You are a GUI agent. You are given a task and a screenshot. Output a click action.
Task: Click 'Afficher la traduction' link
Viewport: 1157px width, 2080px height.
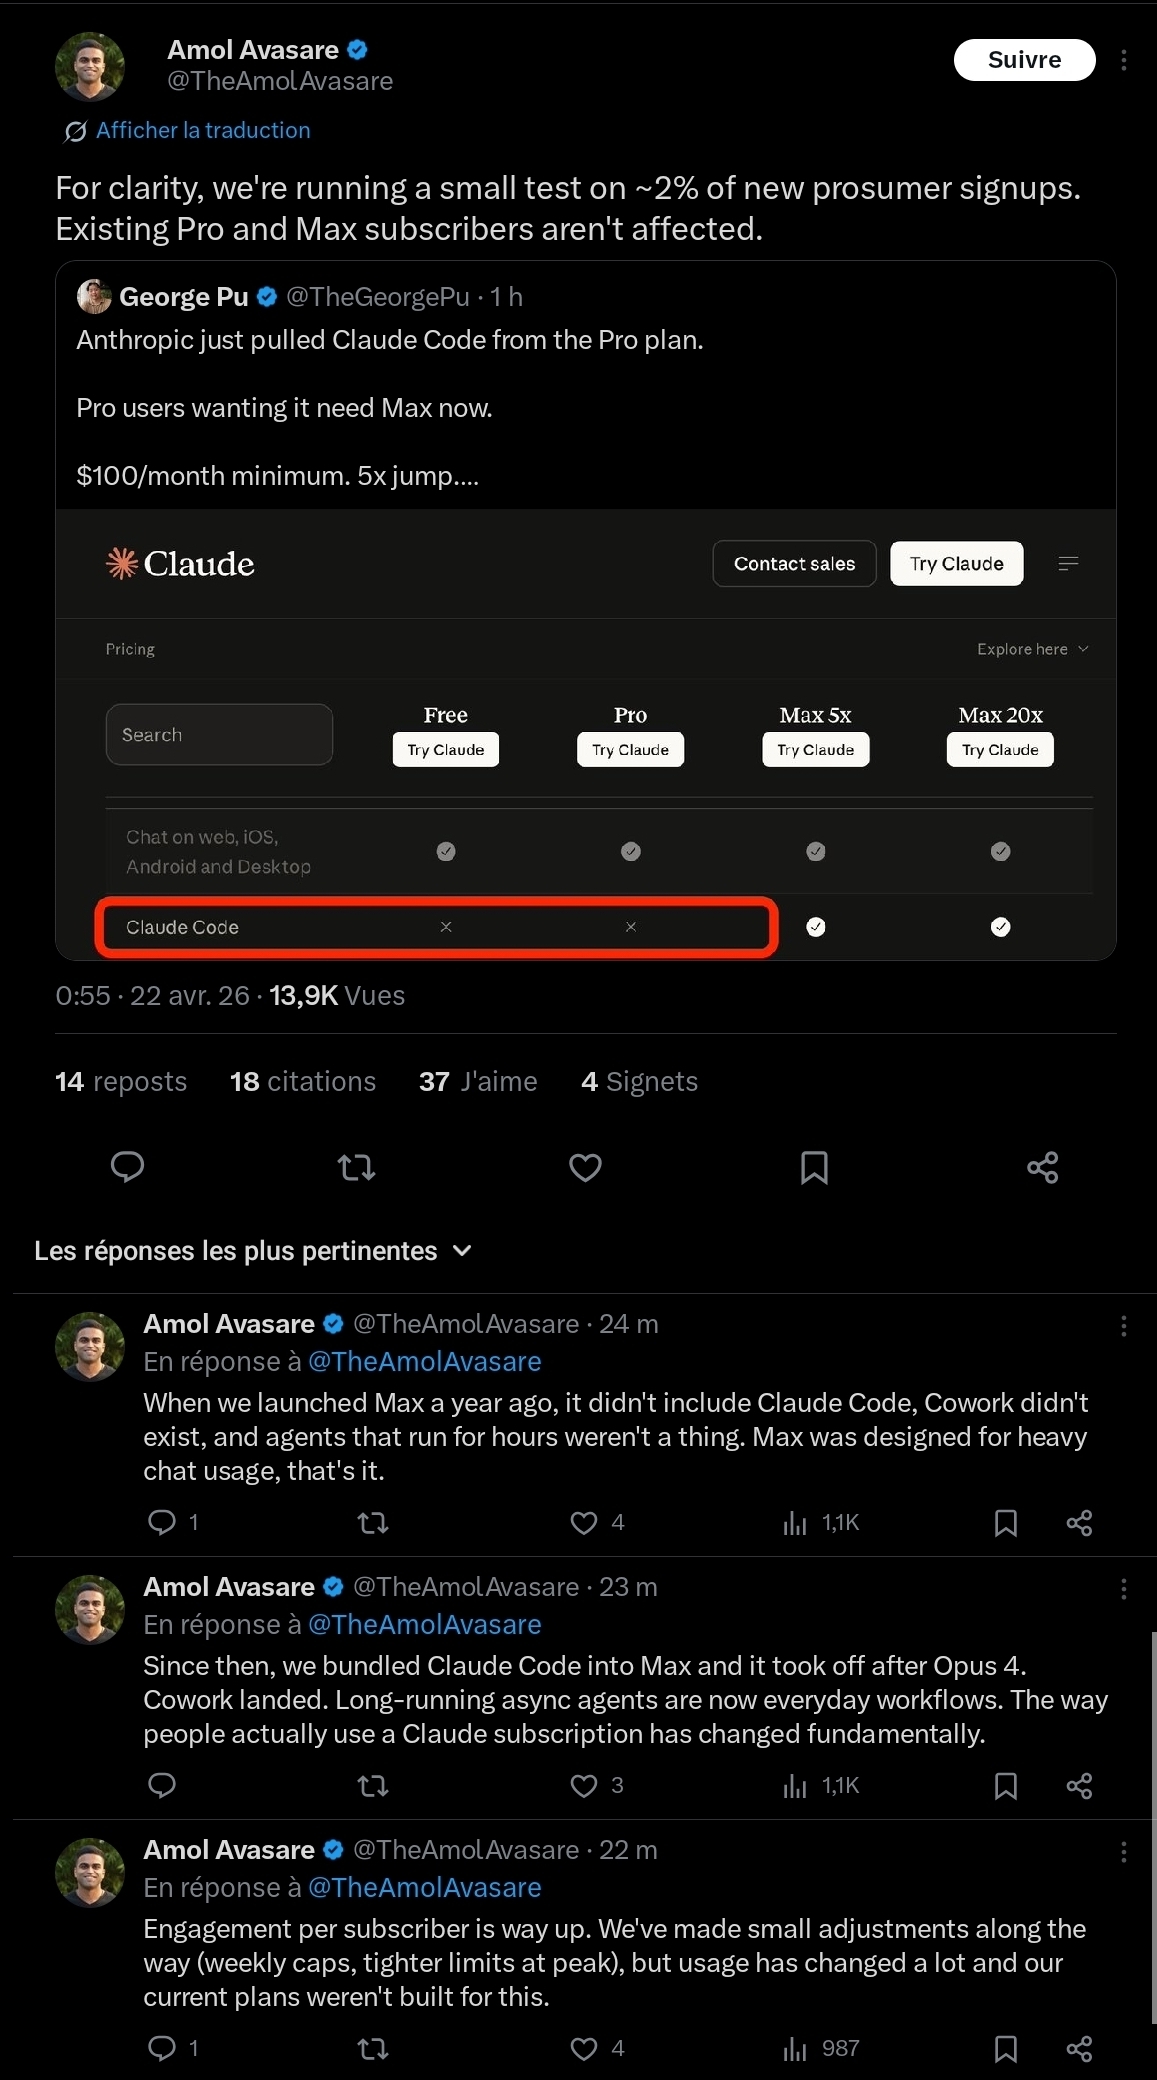point(202,130)
